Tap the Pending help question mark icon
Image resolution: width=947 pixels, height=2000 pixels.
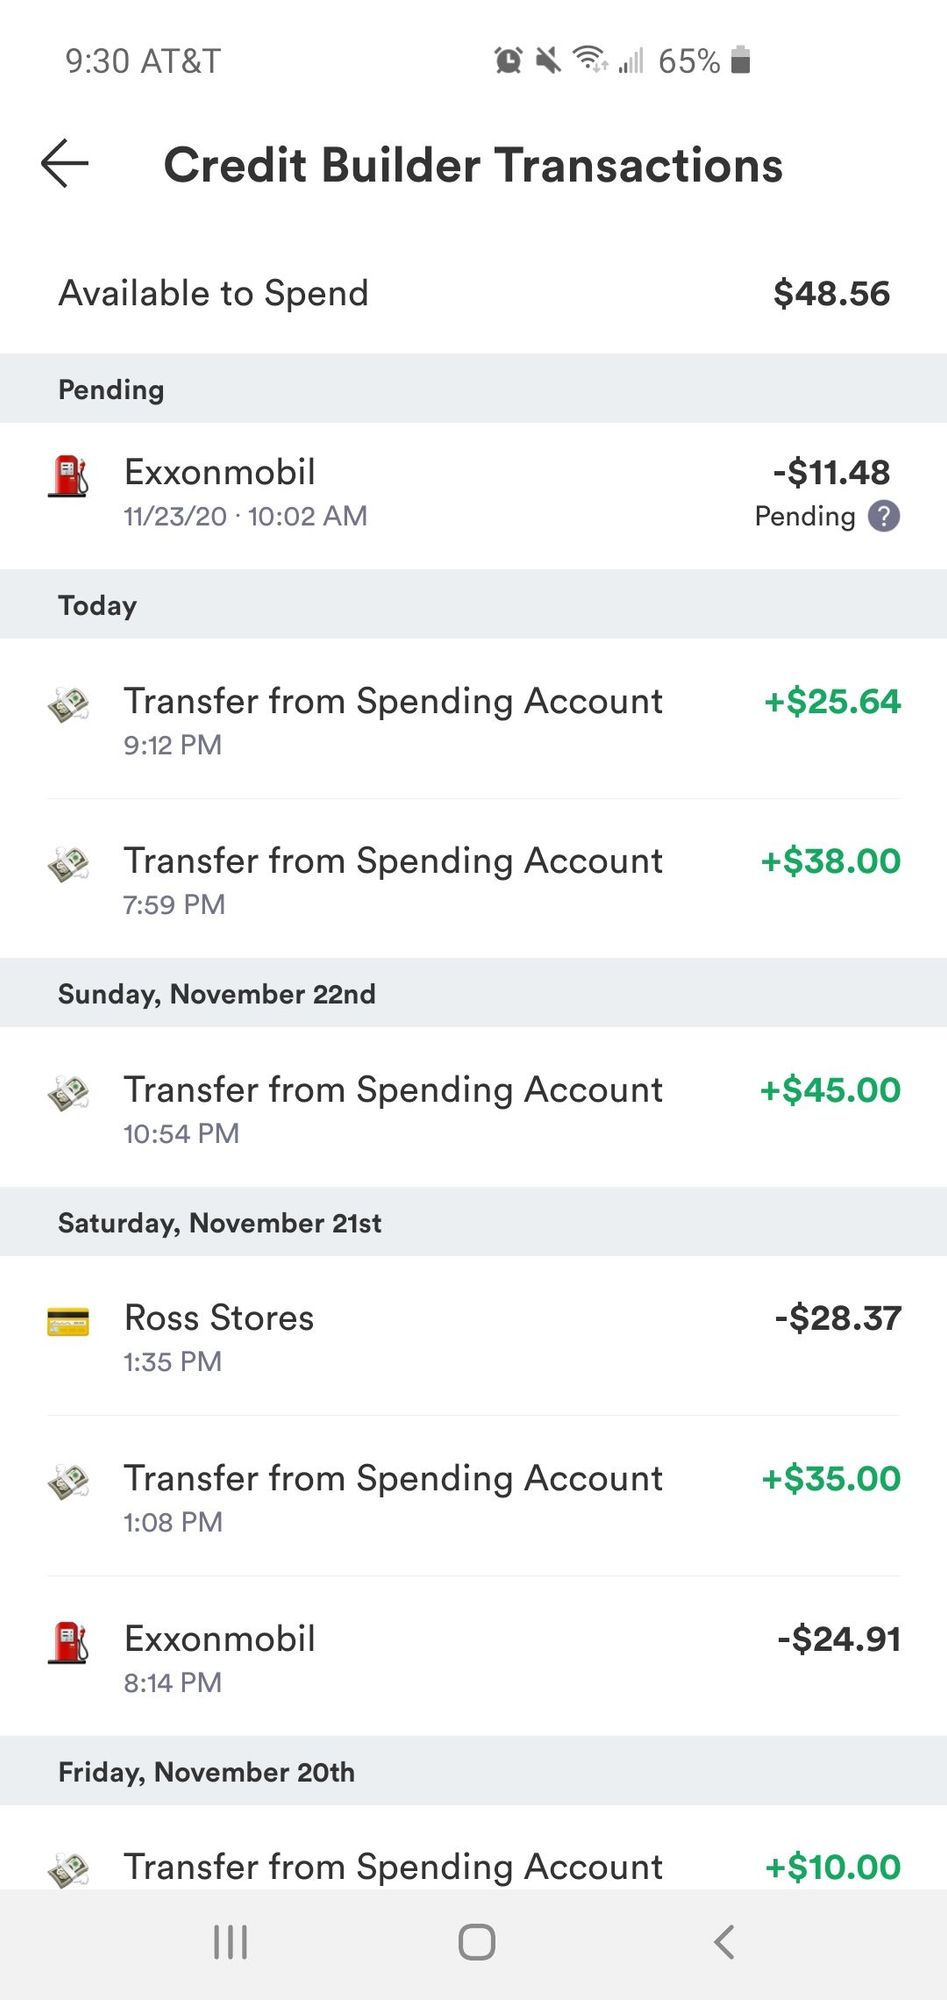[x=883, y=516]
